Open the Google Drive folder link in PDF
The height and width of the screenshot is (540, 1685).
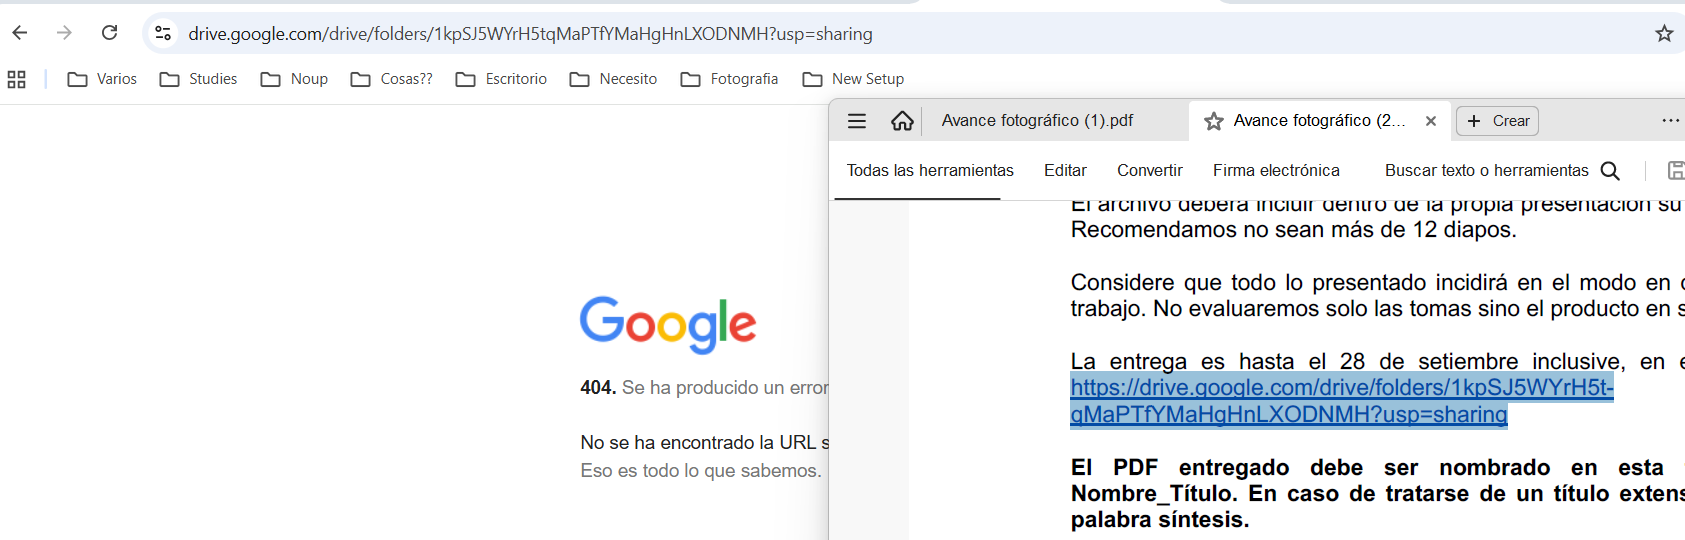1340,388
